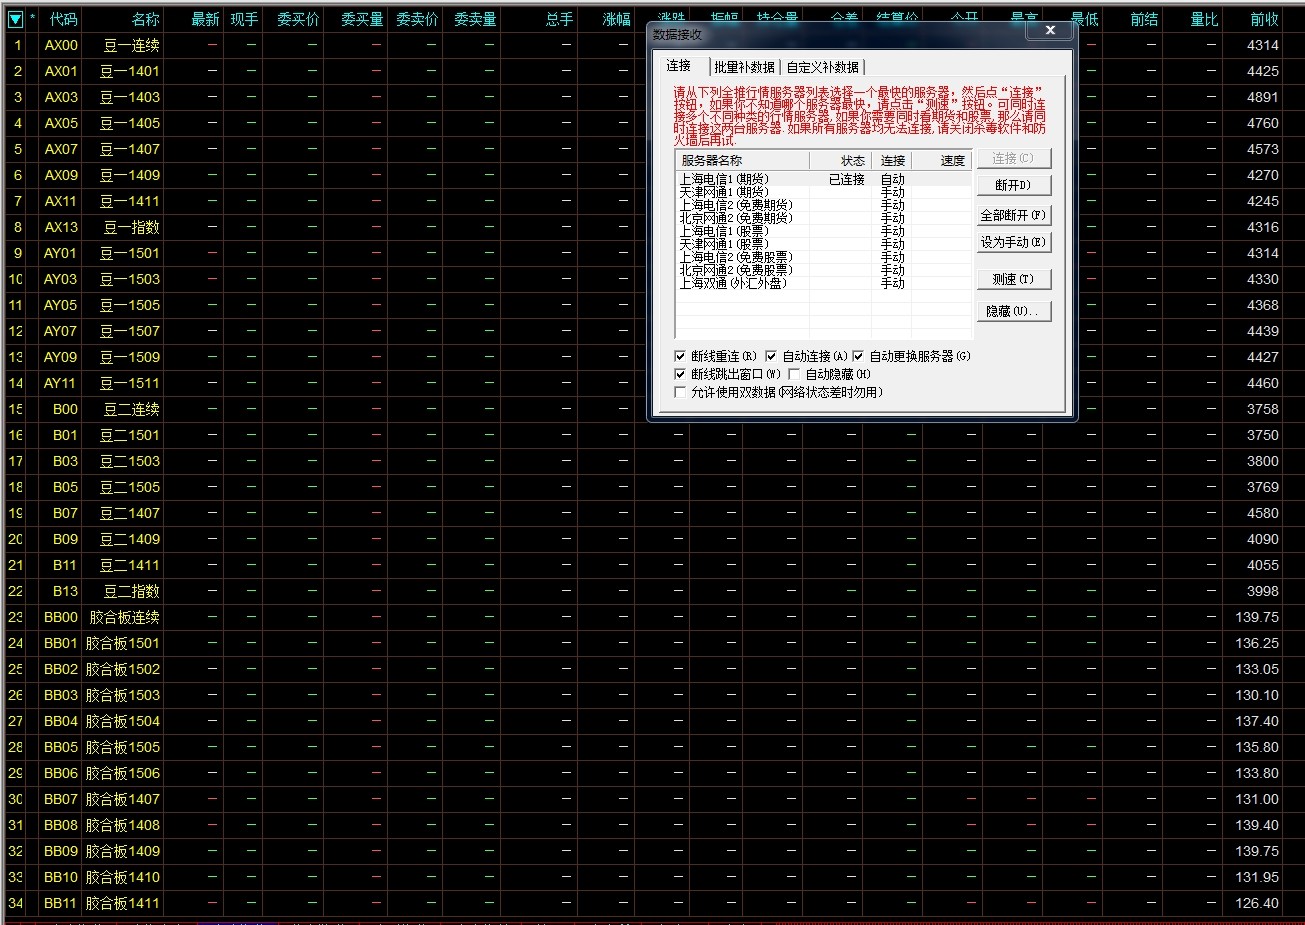
Task: Disable 自动更换服务器(G) checkbox
Action: (858, 356)
